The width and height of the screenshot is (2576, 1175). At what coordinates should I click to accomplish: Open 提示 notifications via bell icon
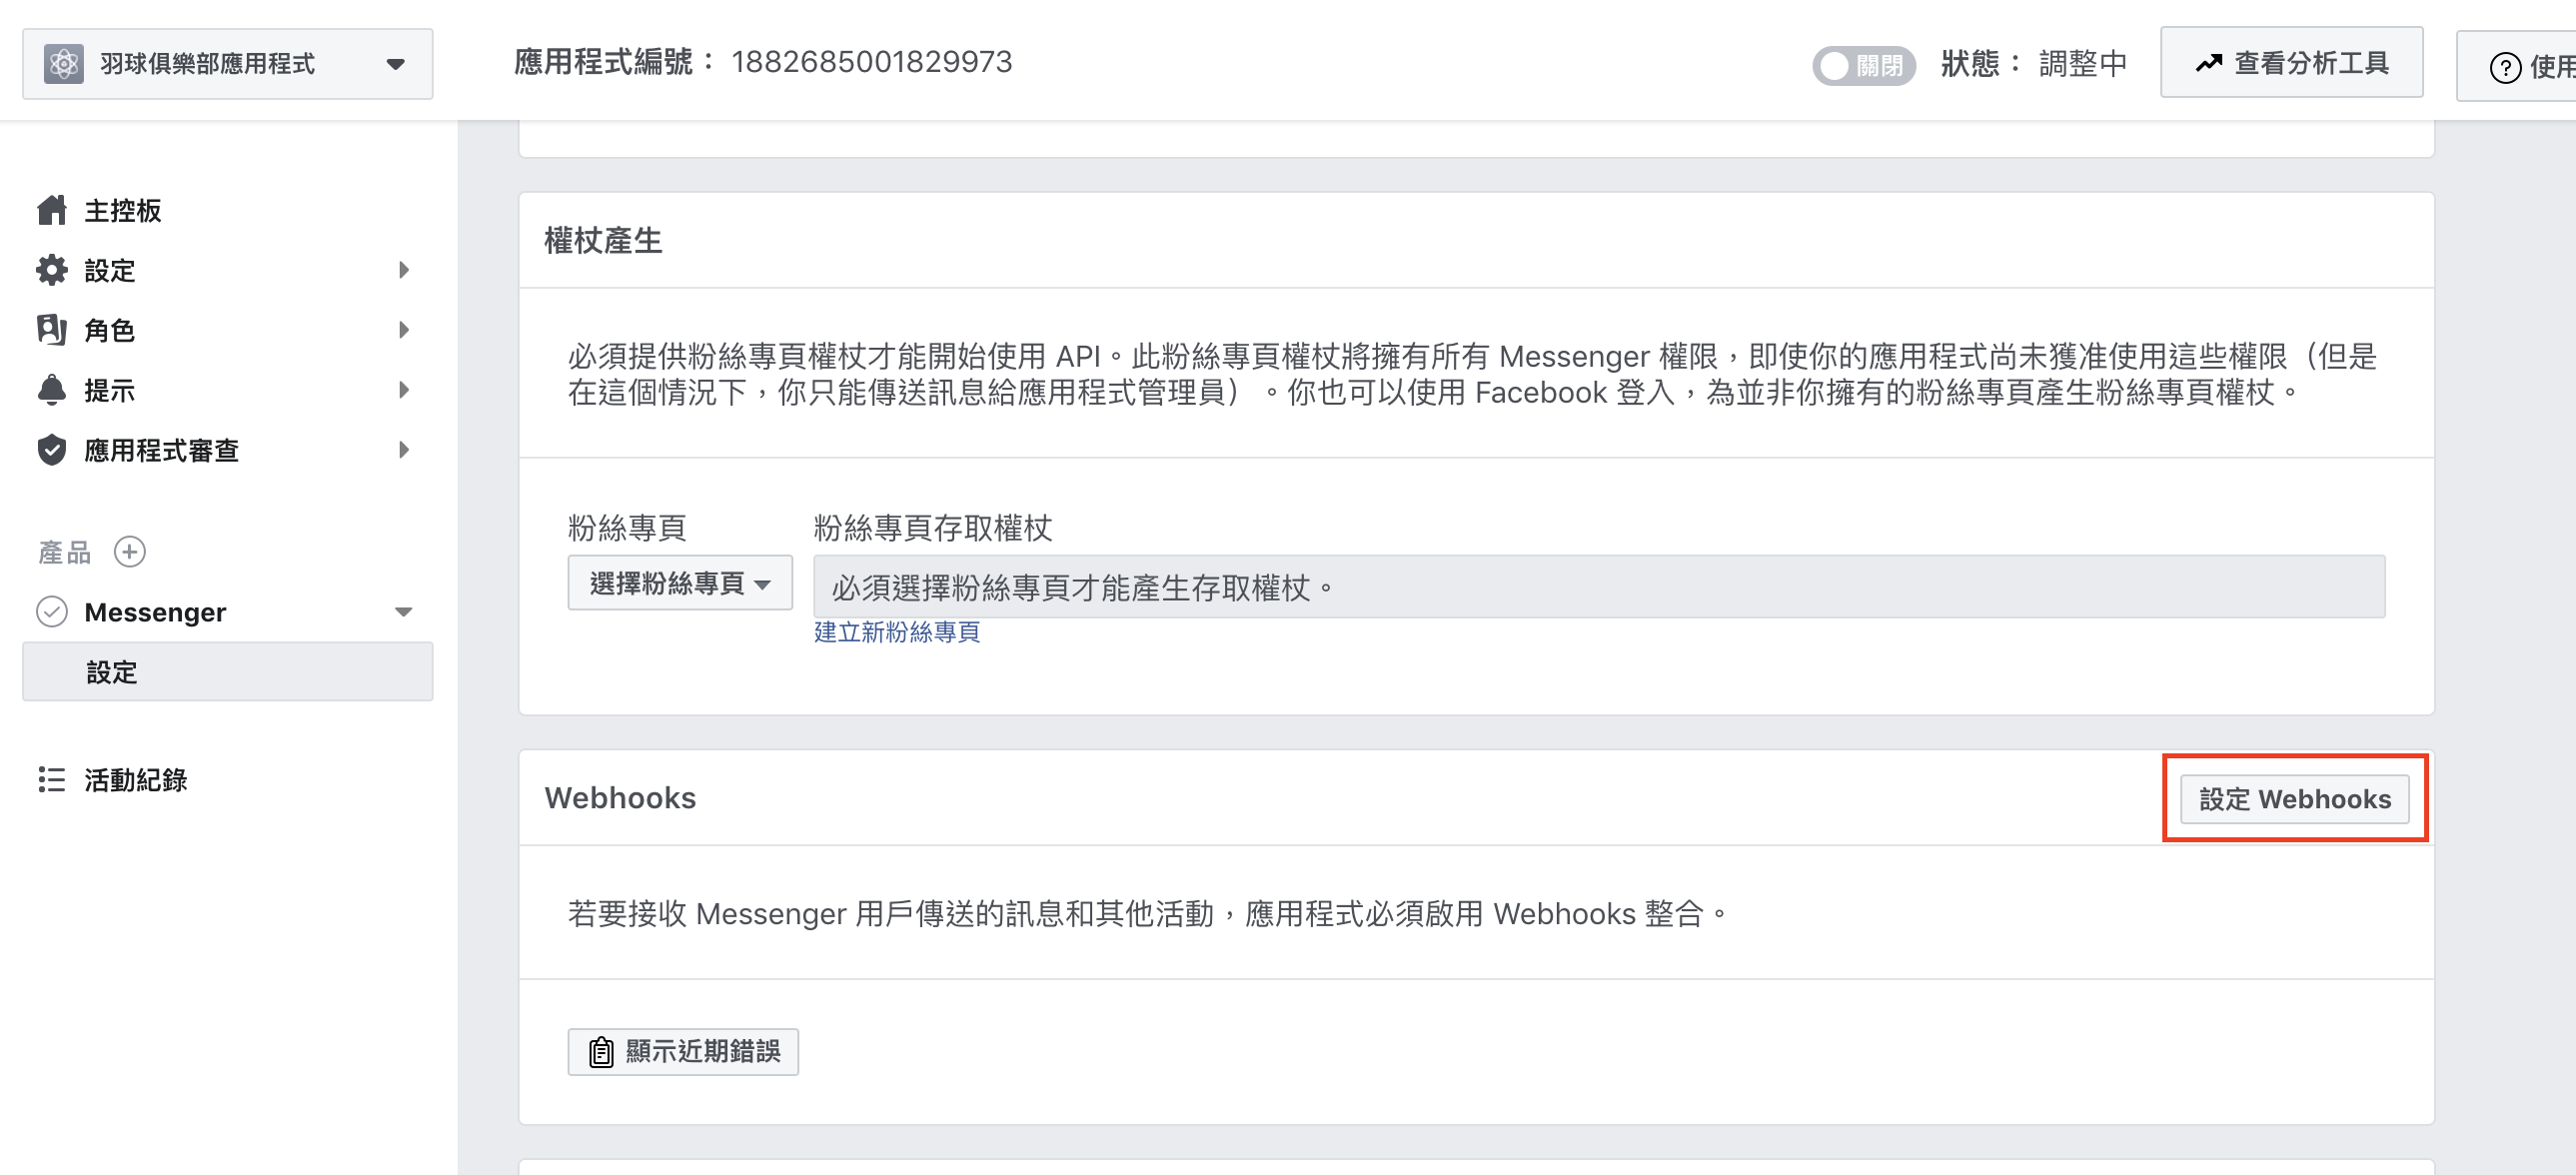[x=51, y=390]
